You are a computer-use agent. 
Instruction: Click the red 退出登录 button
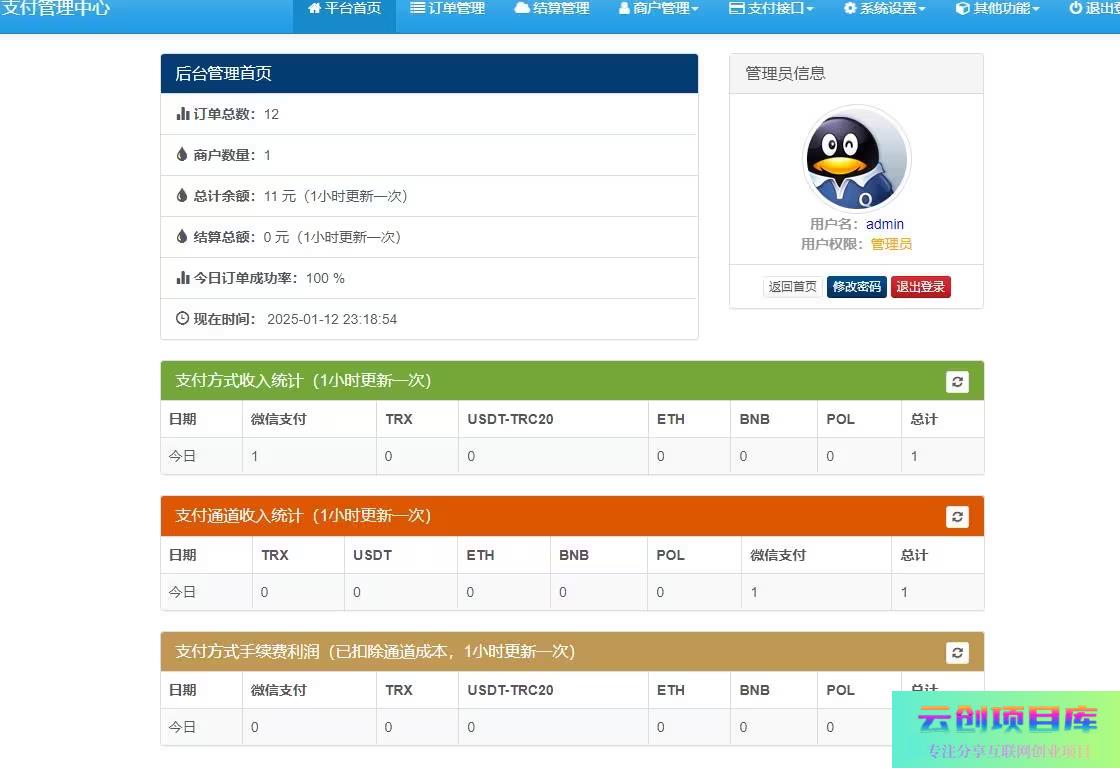coord(920,287)
